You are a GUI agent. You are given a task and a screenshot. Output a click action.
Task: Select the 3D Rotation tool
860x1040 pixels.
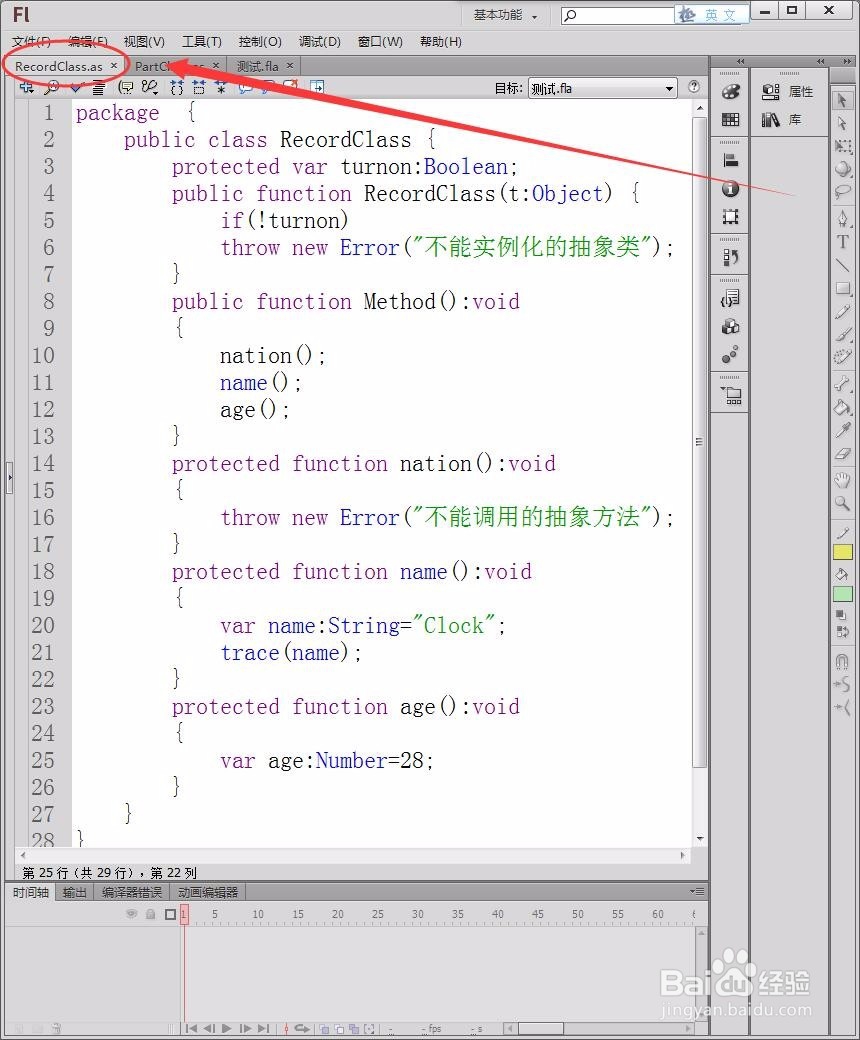tap(842, 168)
